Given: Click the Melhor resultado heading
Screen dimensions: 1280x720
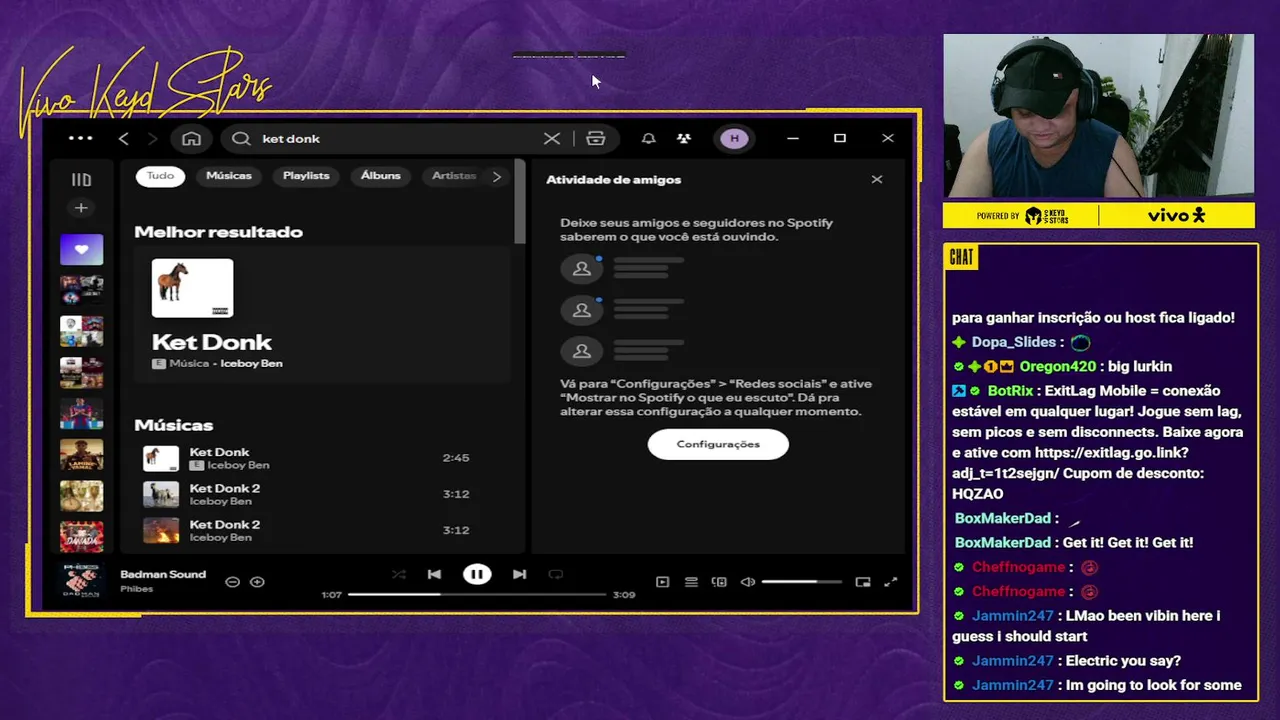Looking at the screenshot, I should 218,232.
